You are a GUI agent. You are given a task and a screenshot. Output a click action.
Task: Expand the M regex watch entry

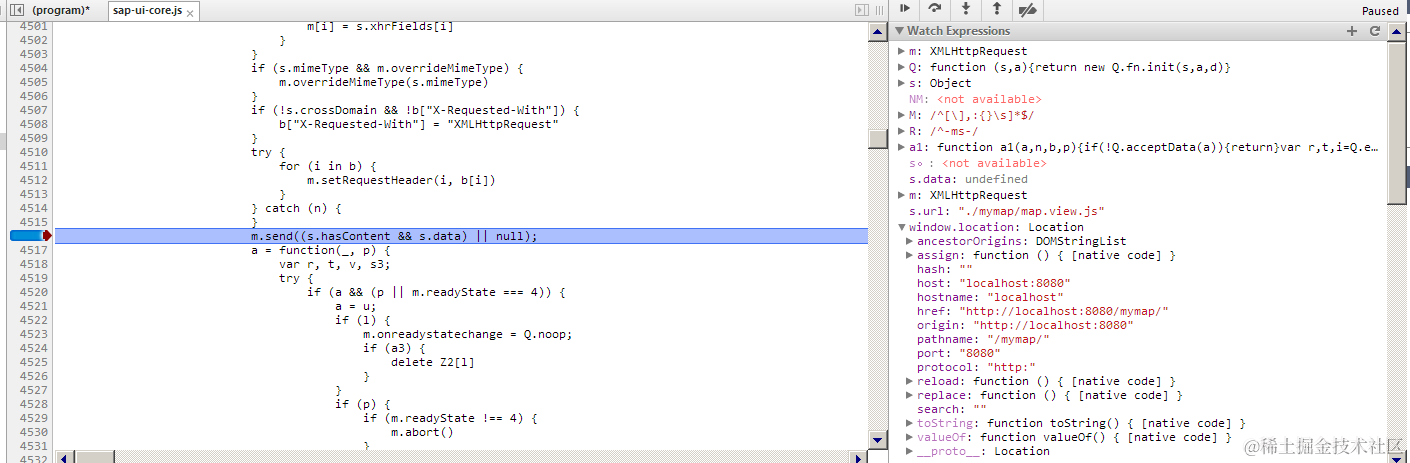pos(901,115)
